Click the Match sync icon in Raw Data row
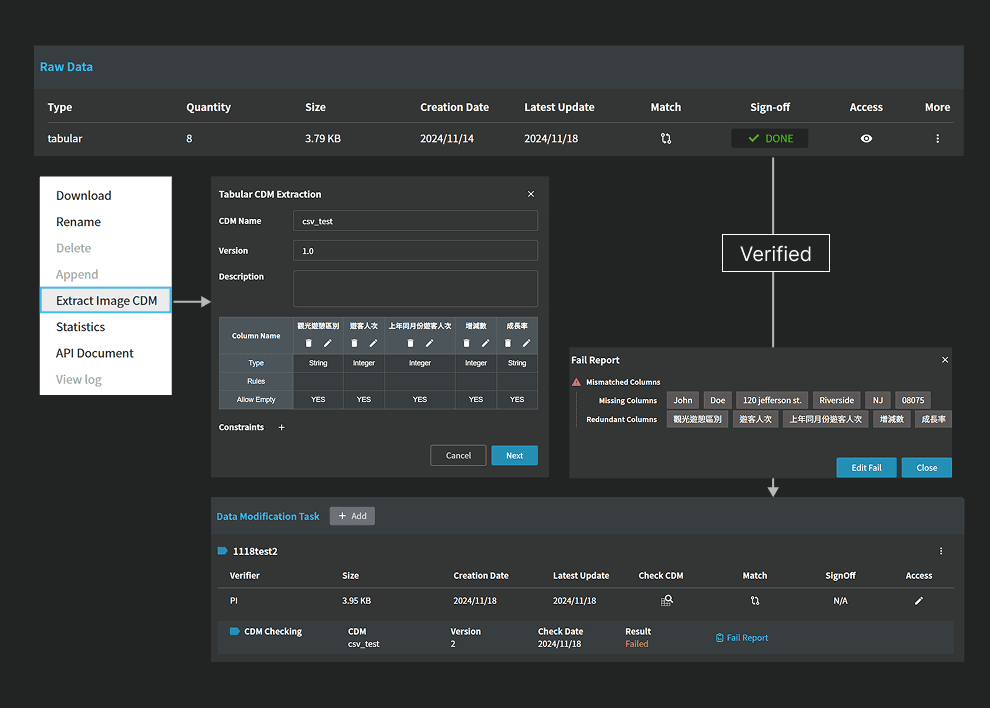Image resolution: width=990 pixels, height=708 pixels. coord(665,139)
